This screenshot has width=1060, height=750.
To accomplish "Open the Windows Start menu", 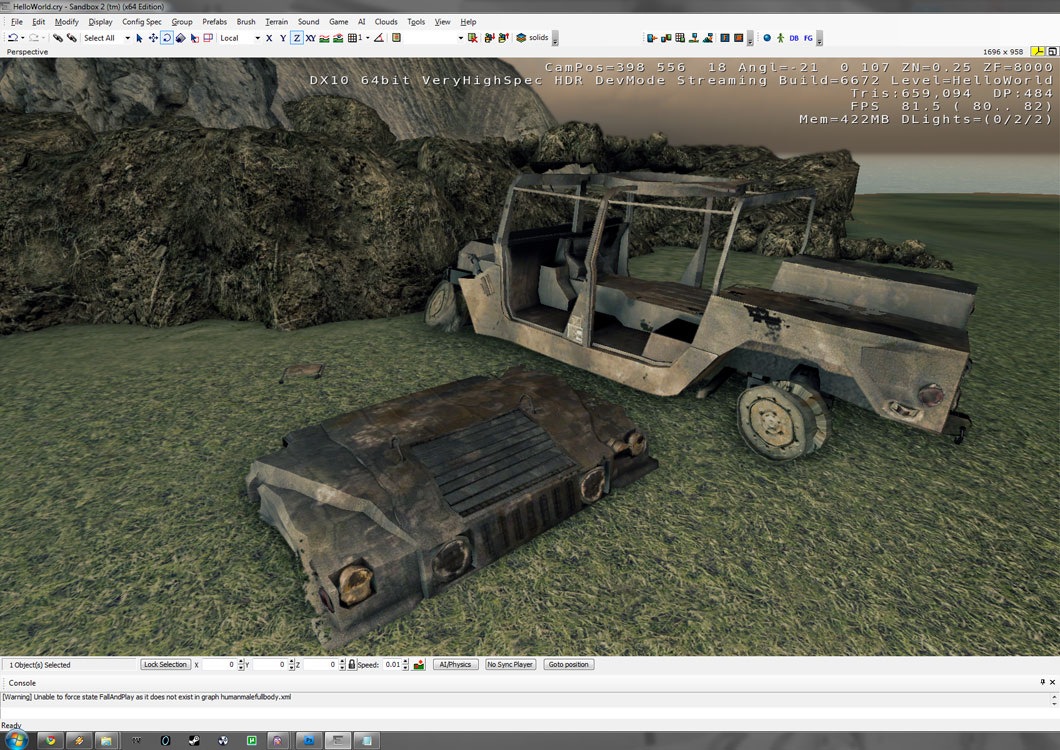I will coord(16,740).
